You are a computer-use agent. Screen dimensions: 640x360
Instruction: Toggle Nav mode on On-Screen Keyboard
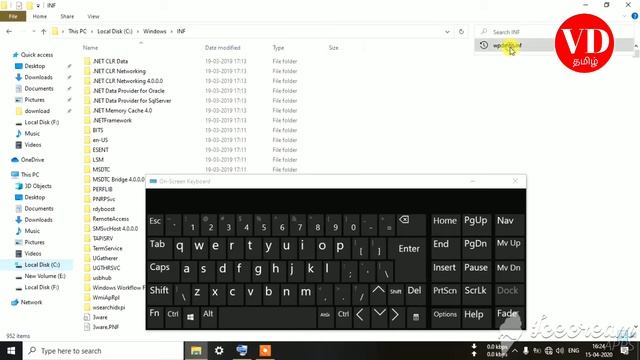pos(509,223)
